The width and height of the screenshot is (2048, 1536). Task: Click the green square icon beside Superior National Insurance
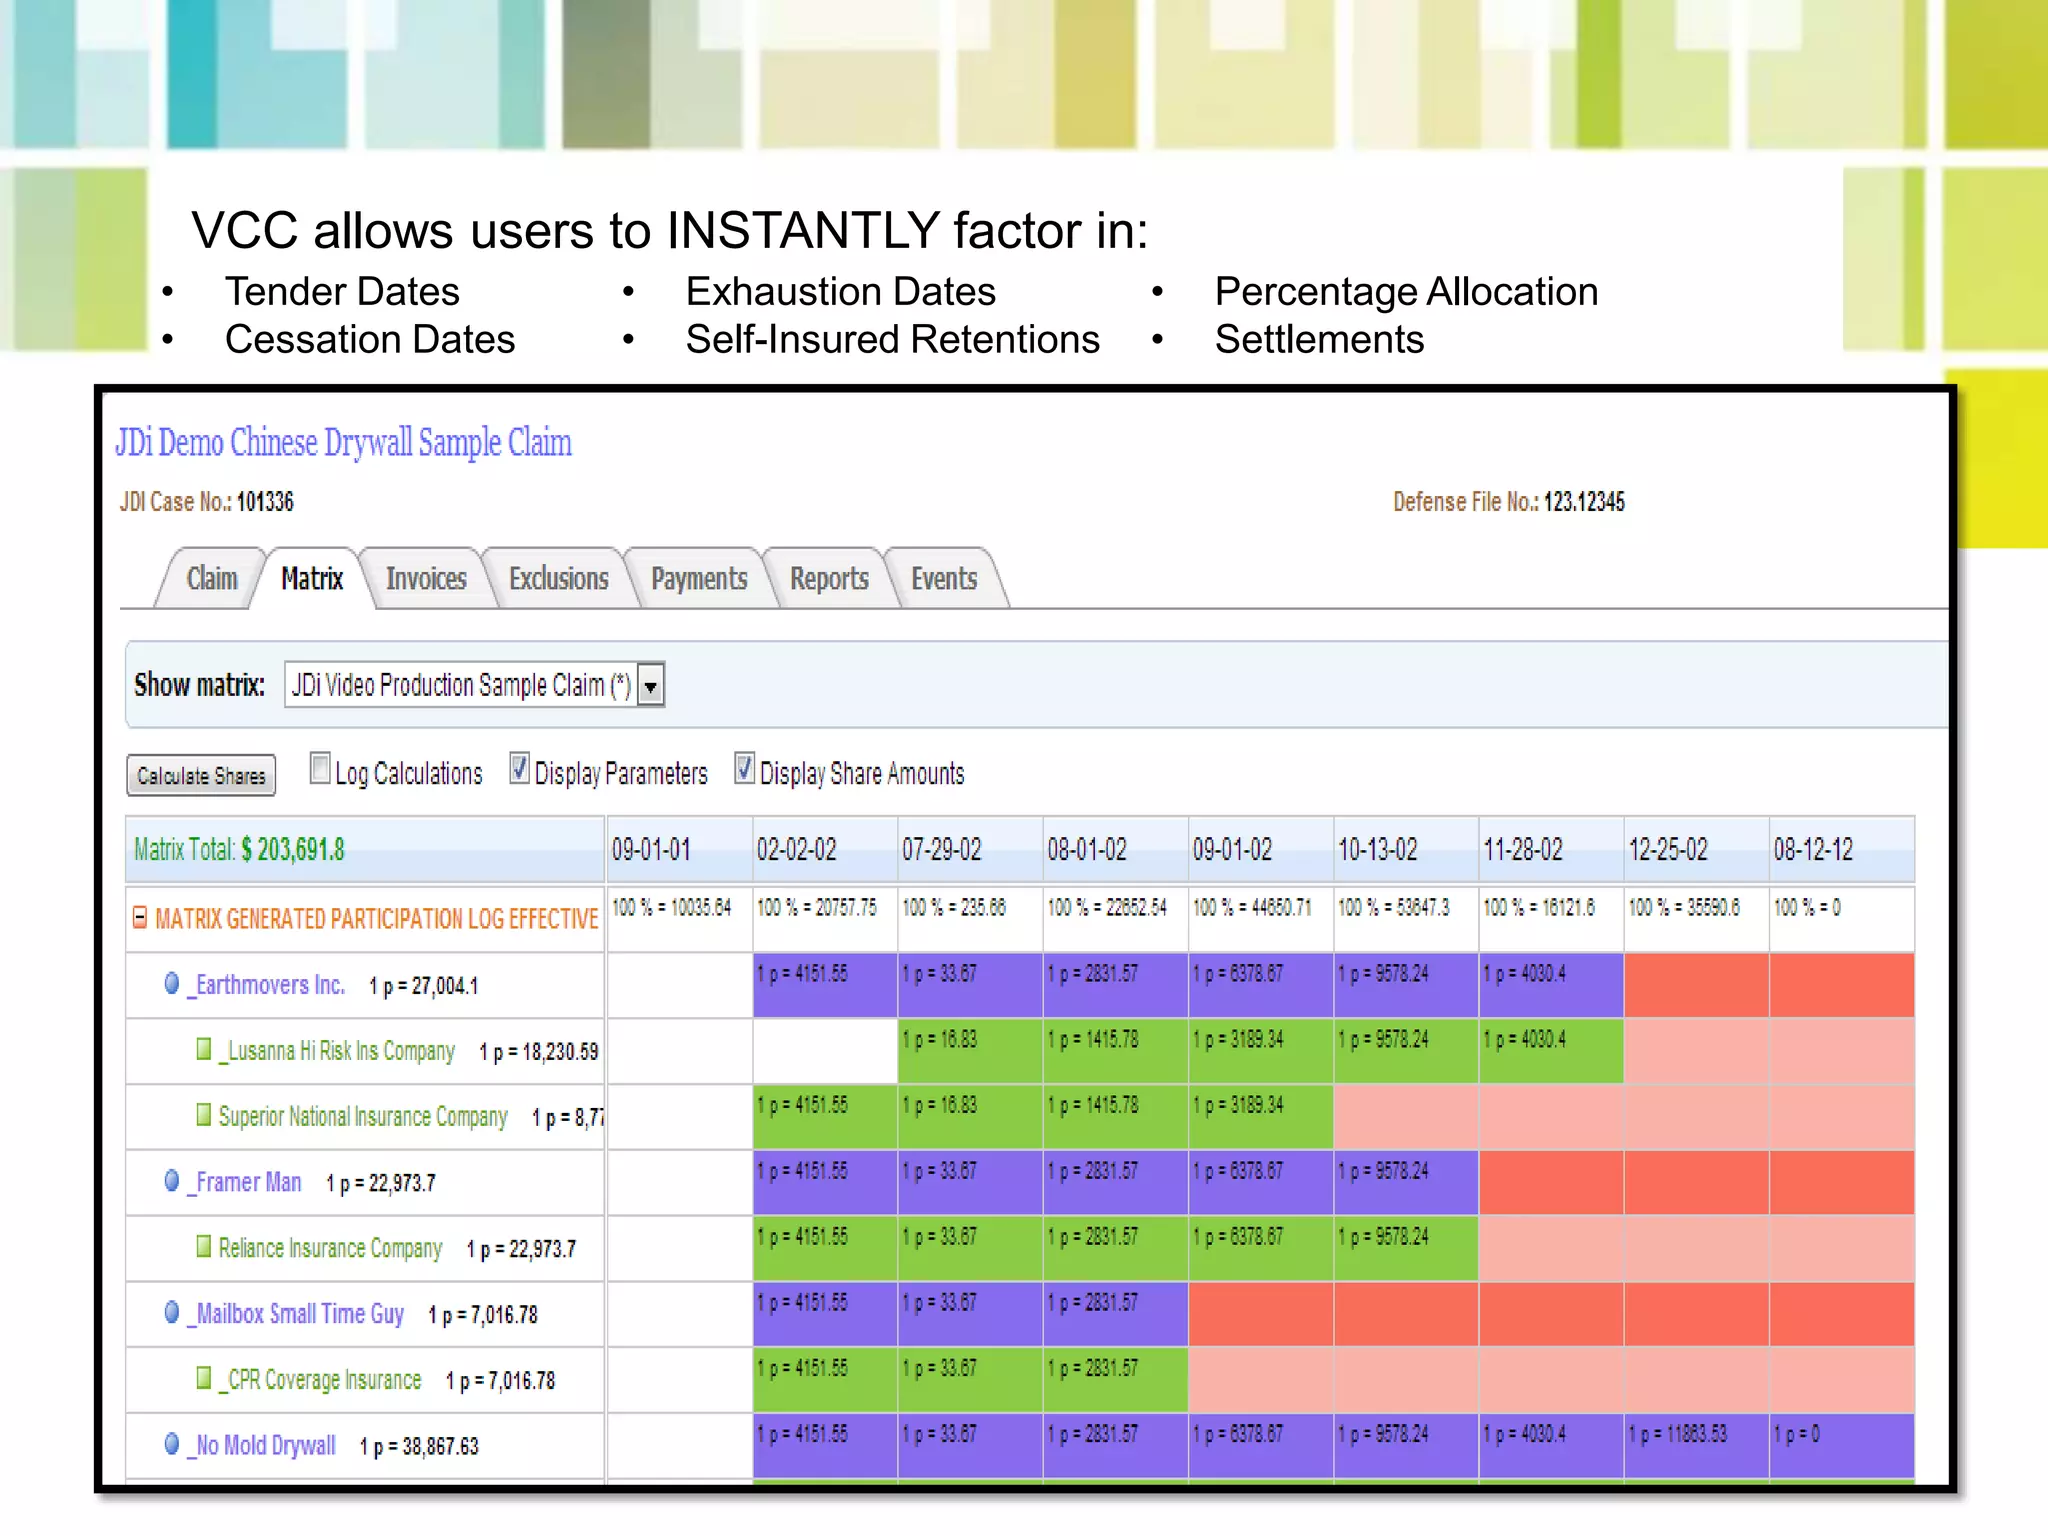204,1114
